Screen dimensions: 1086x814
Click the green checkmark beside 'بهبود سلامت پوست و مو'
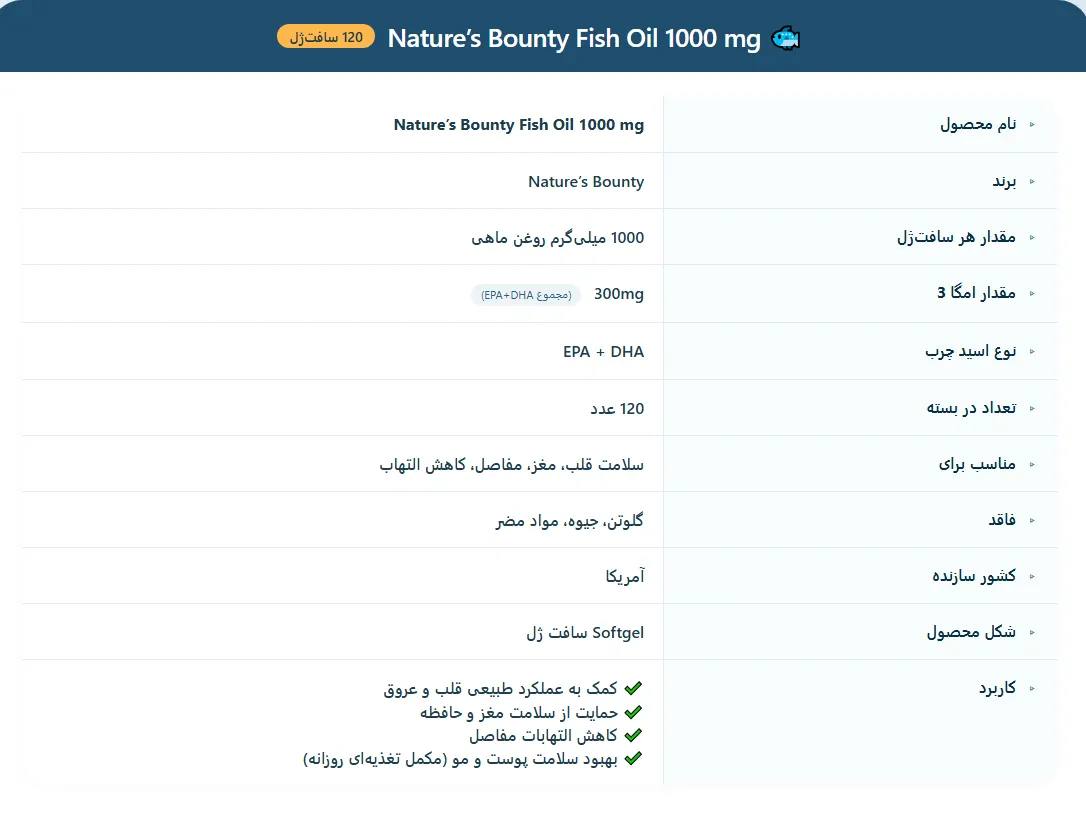633,759
